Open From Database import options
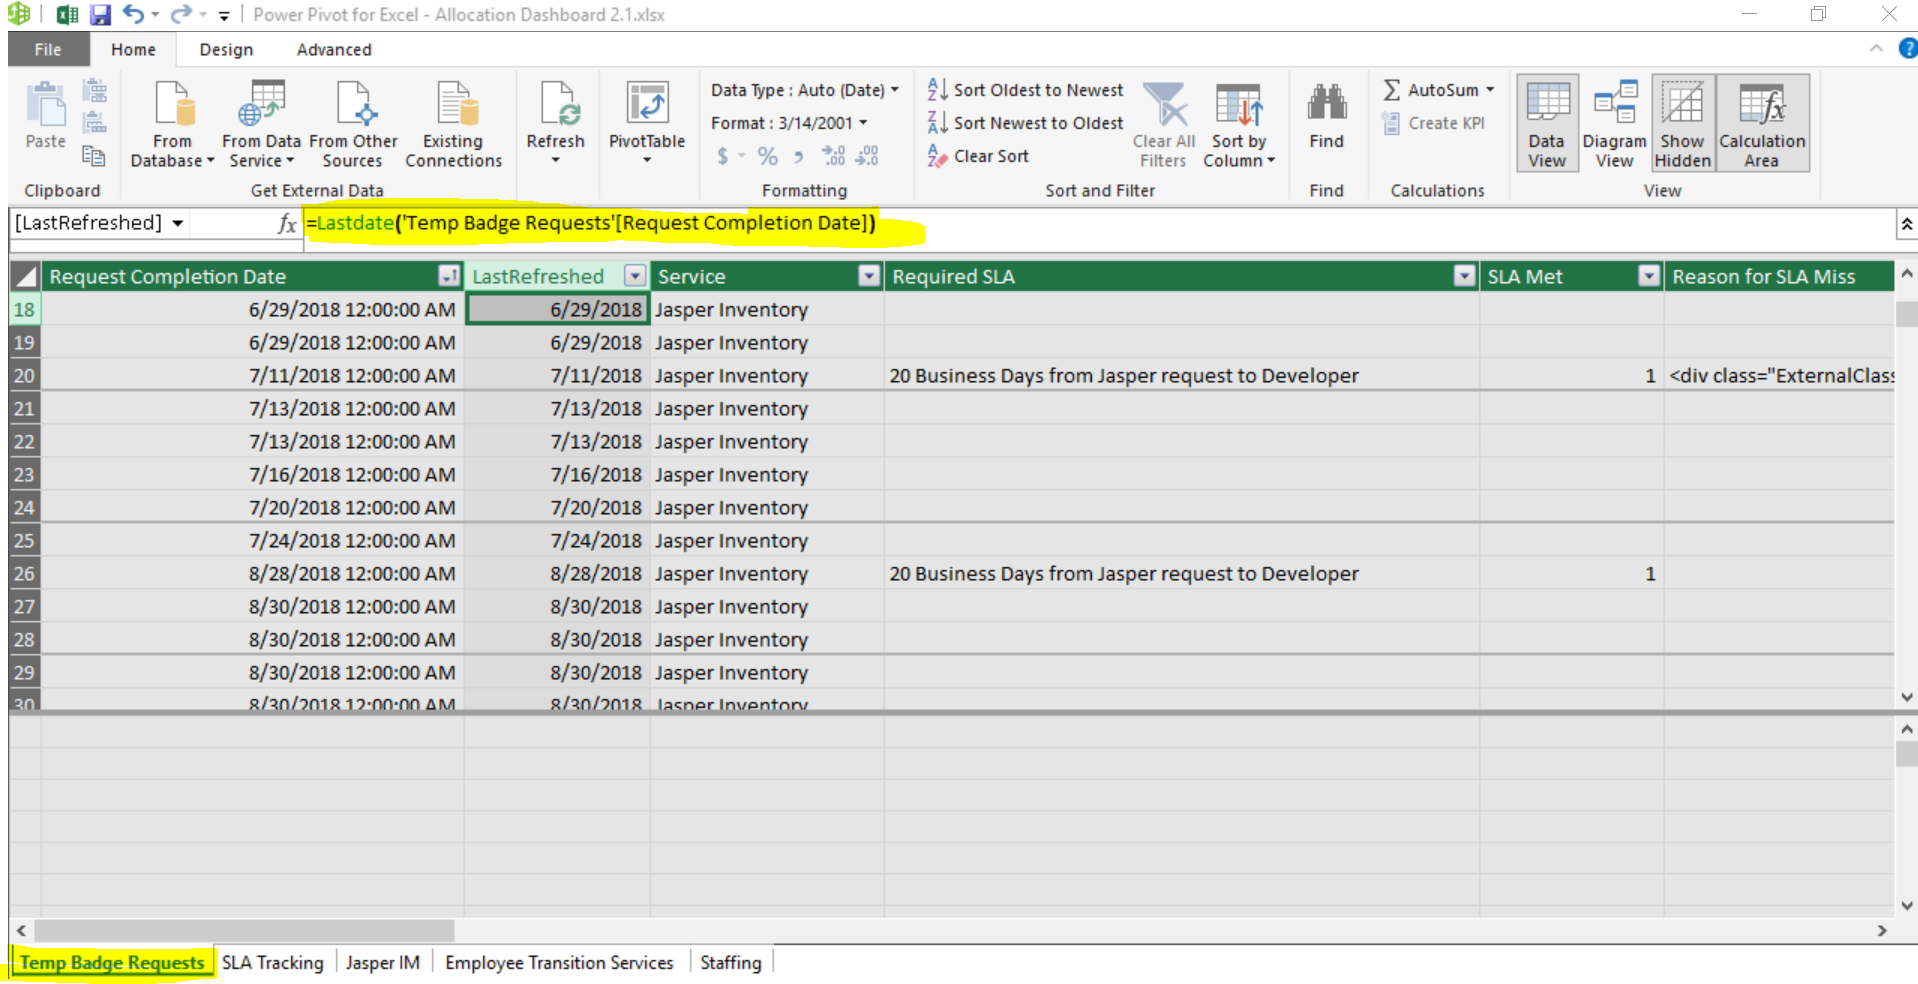The height and width of the screenshot is (984, 1918). pyautogui.click(x=172, y=124)
